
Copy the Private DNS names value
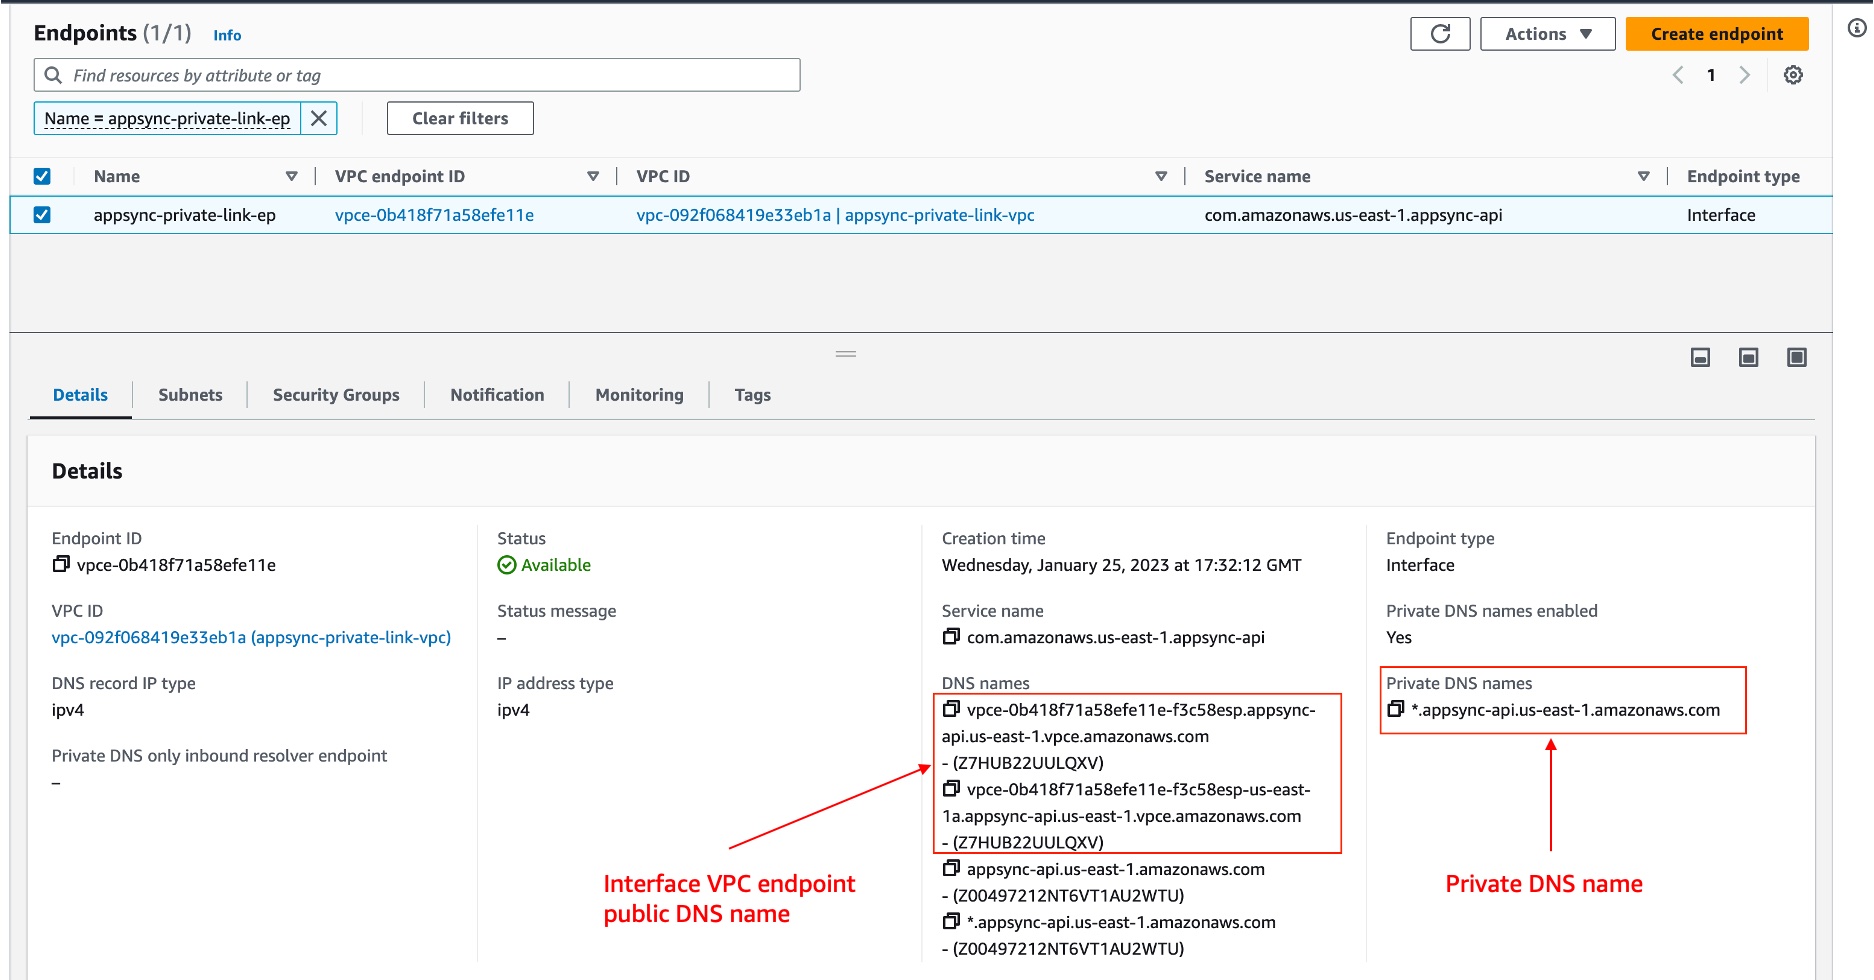coord(1396,708)
